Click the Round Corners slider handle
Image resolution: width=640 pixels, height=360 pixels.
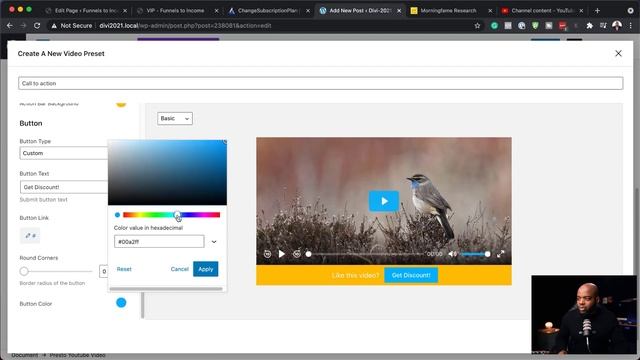point(24,271)
